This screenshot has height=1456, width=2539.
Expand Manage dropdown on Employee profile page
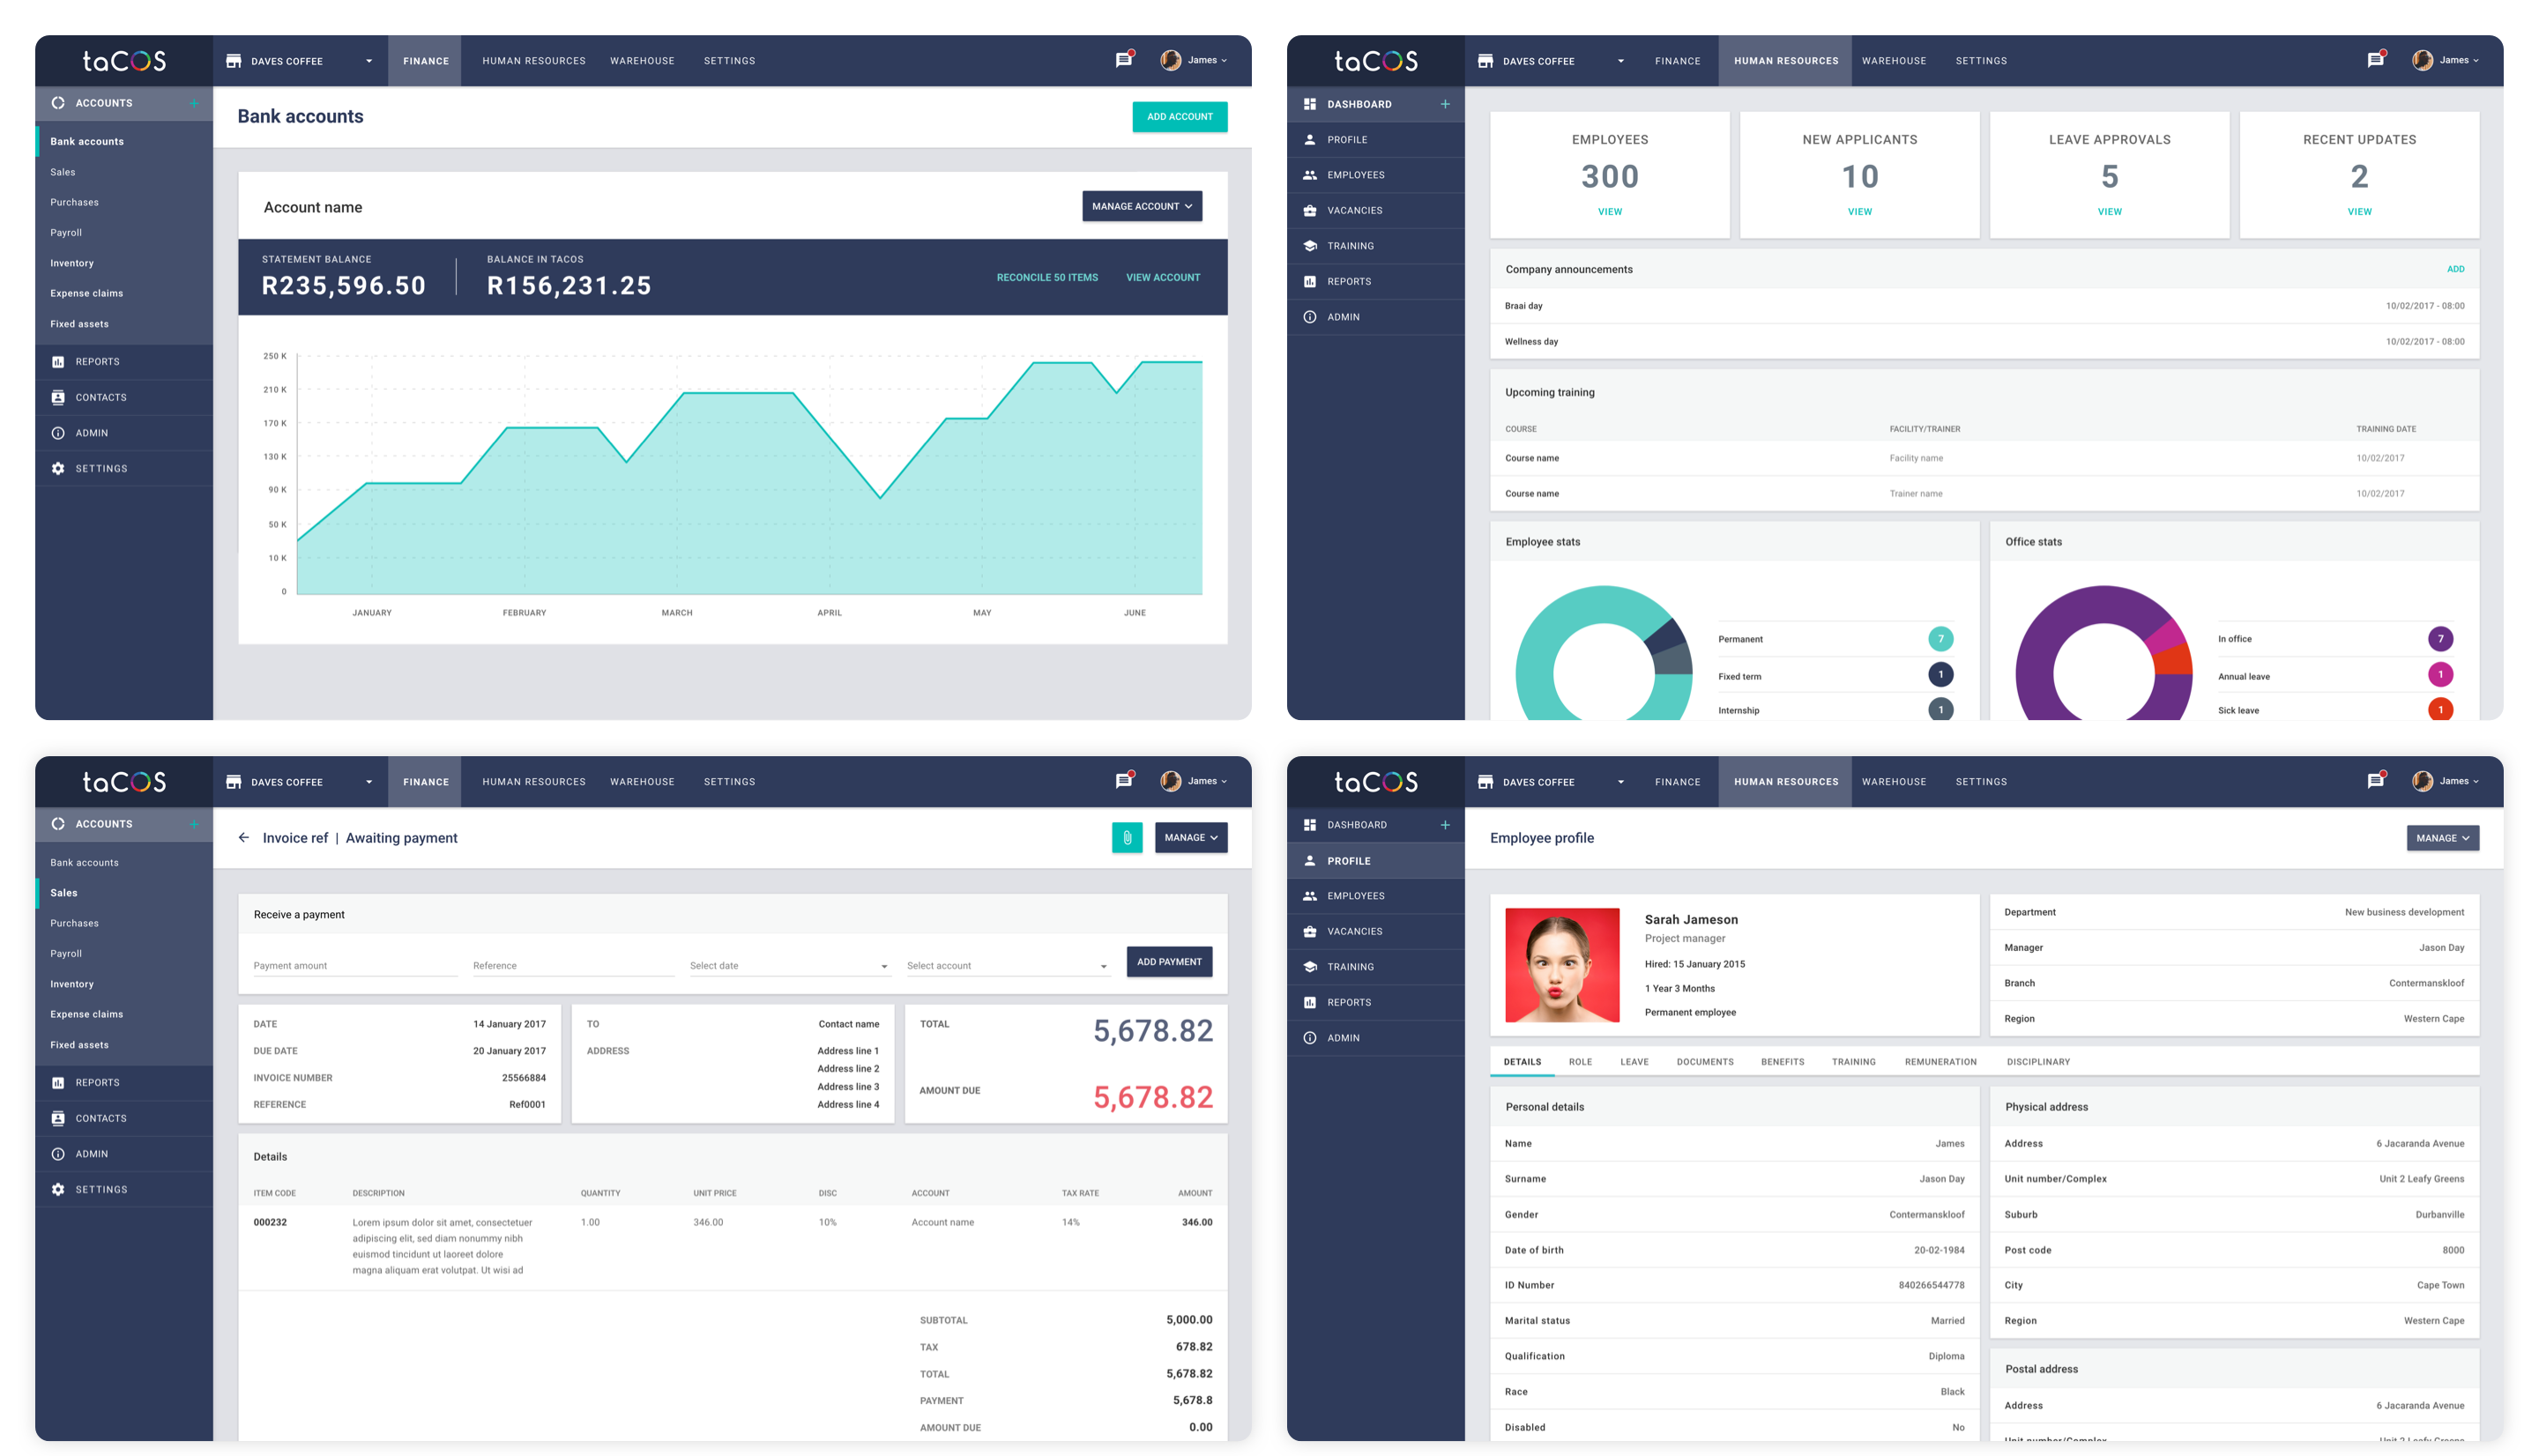2441,837
